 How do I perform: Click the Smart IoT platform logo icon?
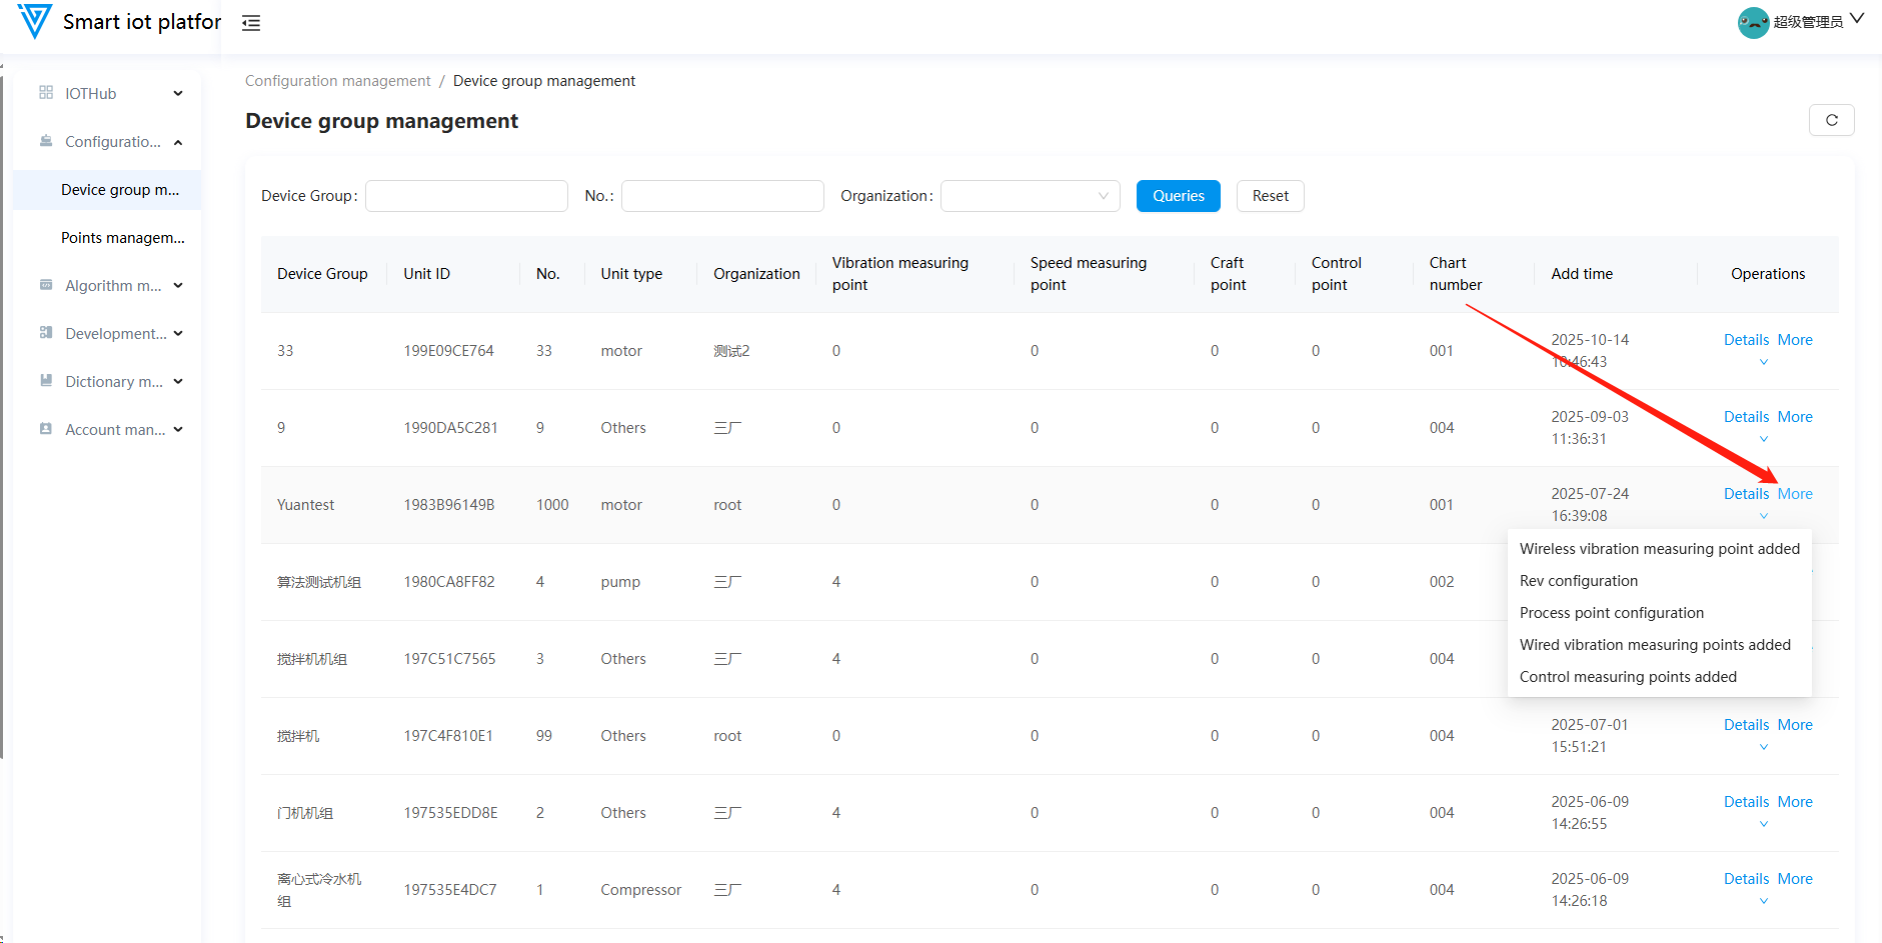(x=34, y=21)
